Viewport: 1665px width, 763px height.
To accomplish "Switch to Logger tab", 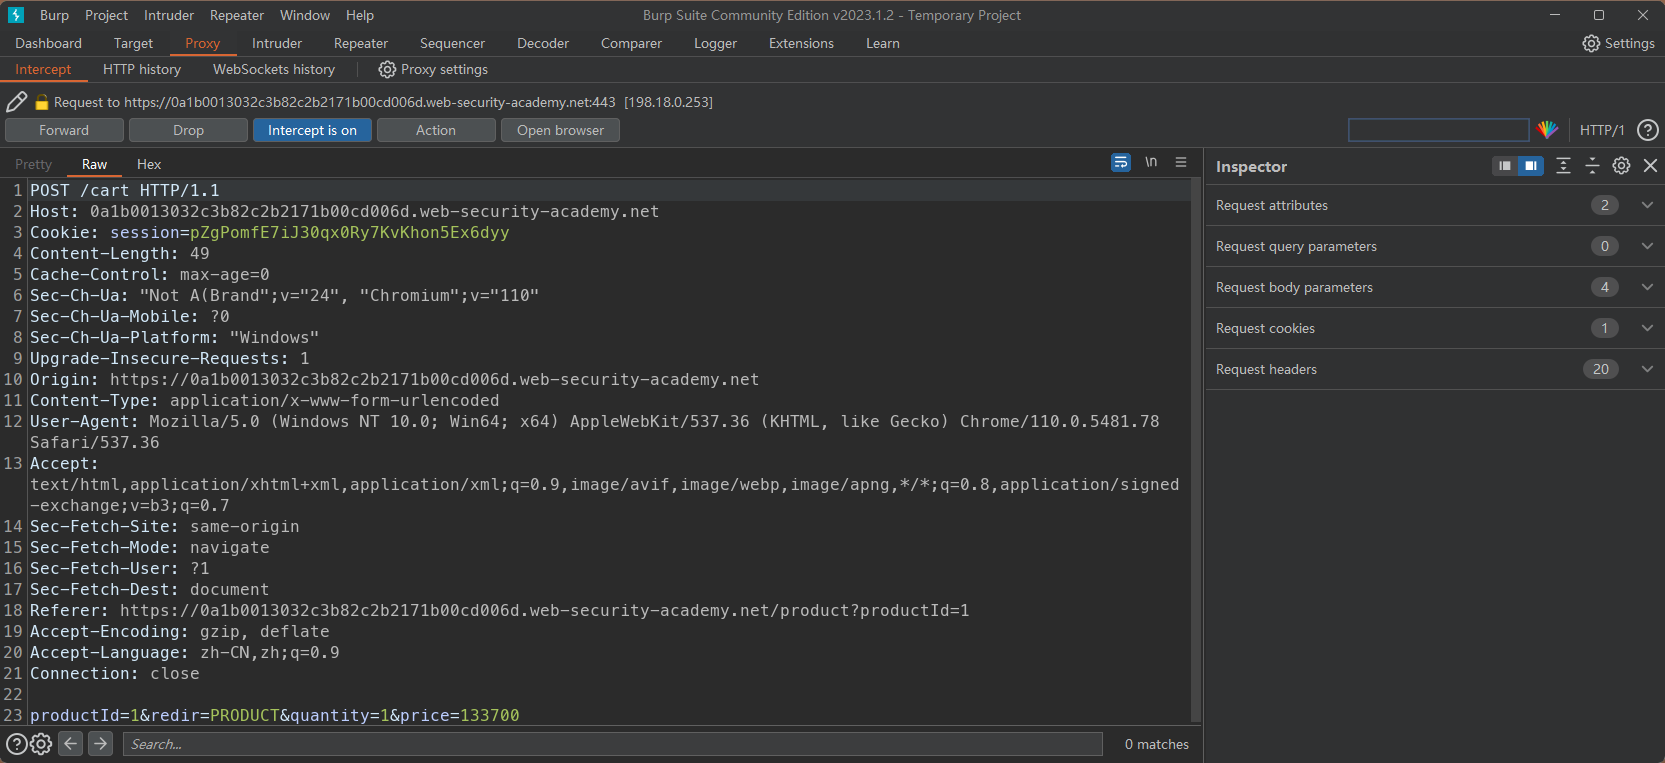I will (715, 43).
